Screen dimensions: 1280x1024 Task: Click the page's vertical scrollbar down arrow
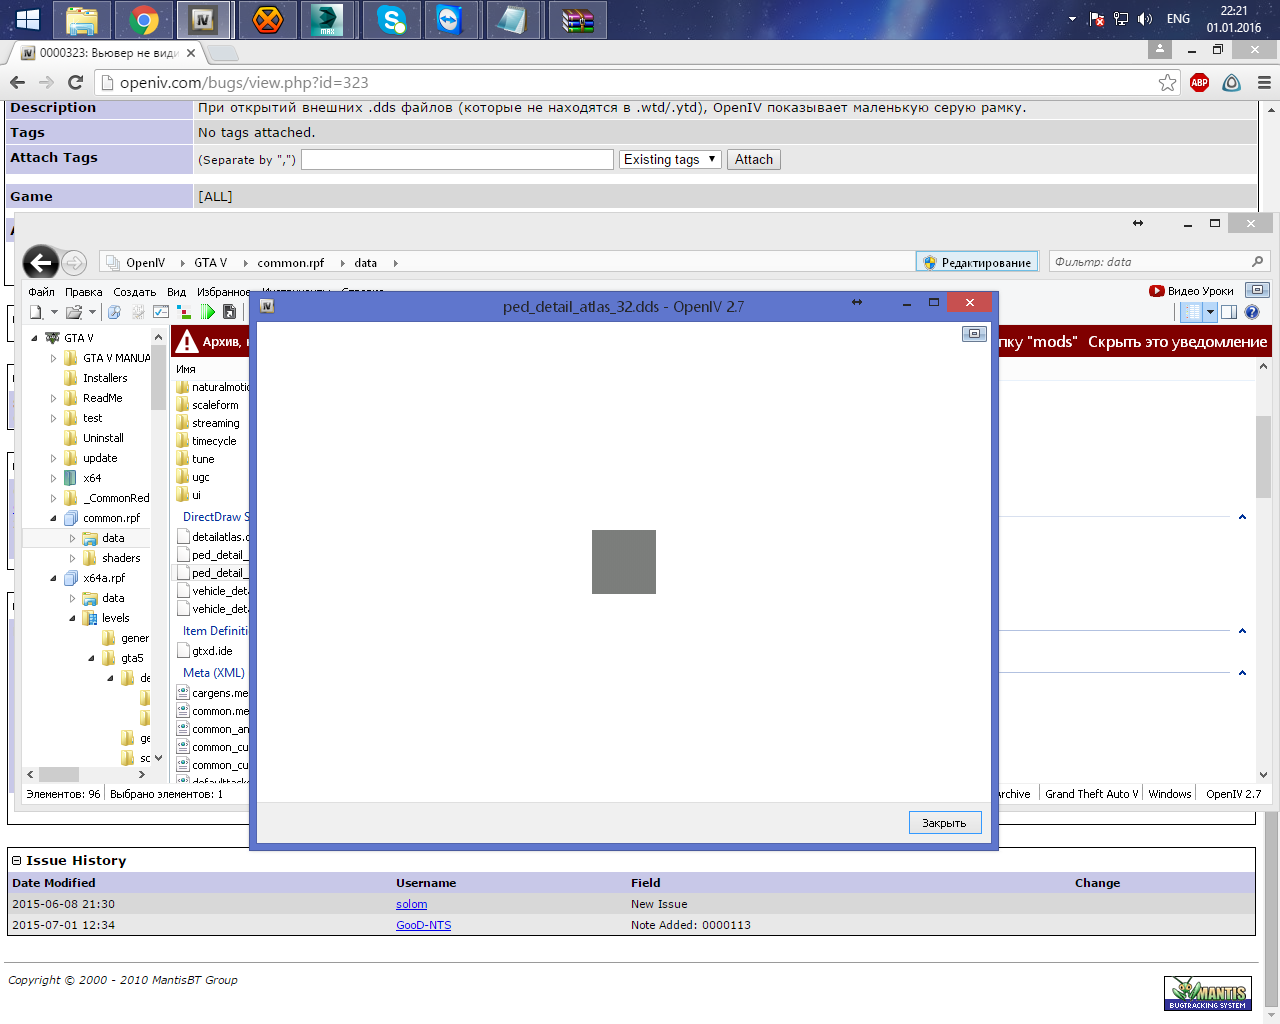(x=1271, y=1015)
